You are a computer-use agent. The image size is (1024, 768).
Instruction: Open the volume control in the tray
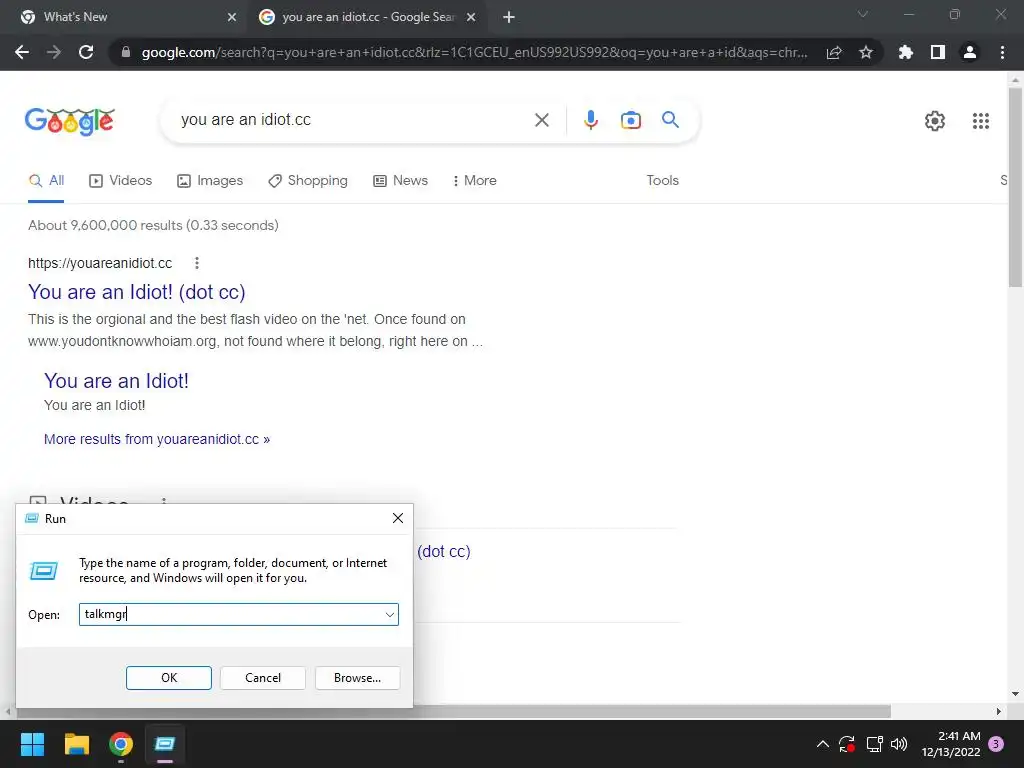click(x=899, y=744)
